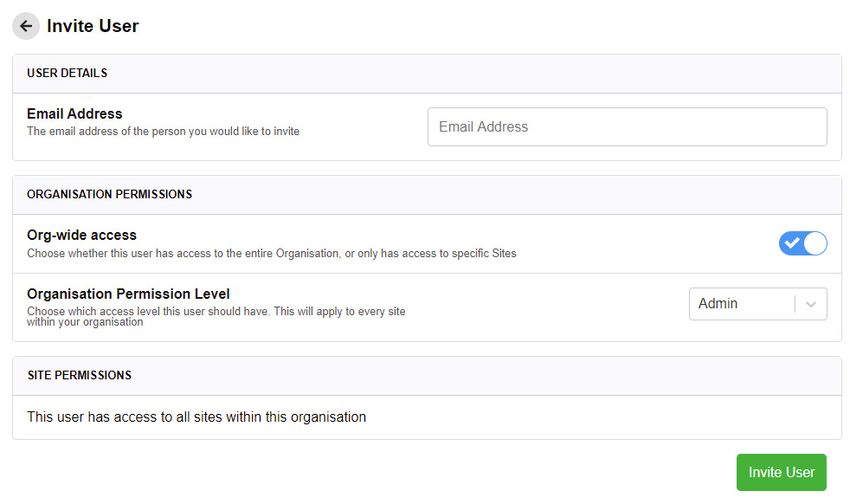Click the bold Email Address label
Viewport: 850px width, 504px height.
(x=74, y=114)
